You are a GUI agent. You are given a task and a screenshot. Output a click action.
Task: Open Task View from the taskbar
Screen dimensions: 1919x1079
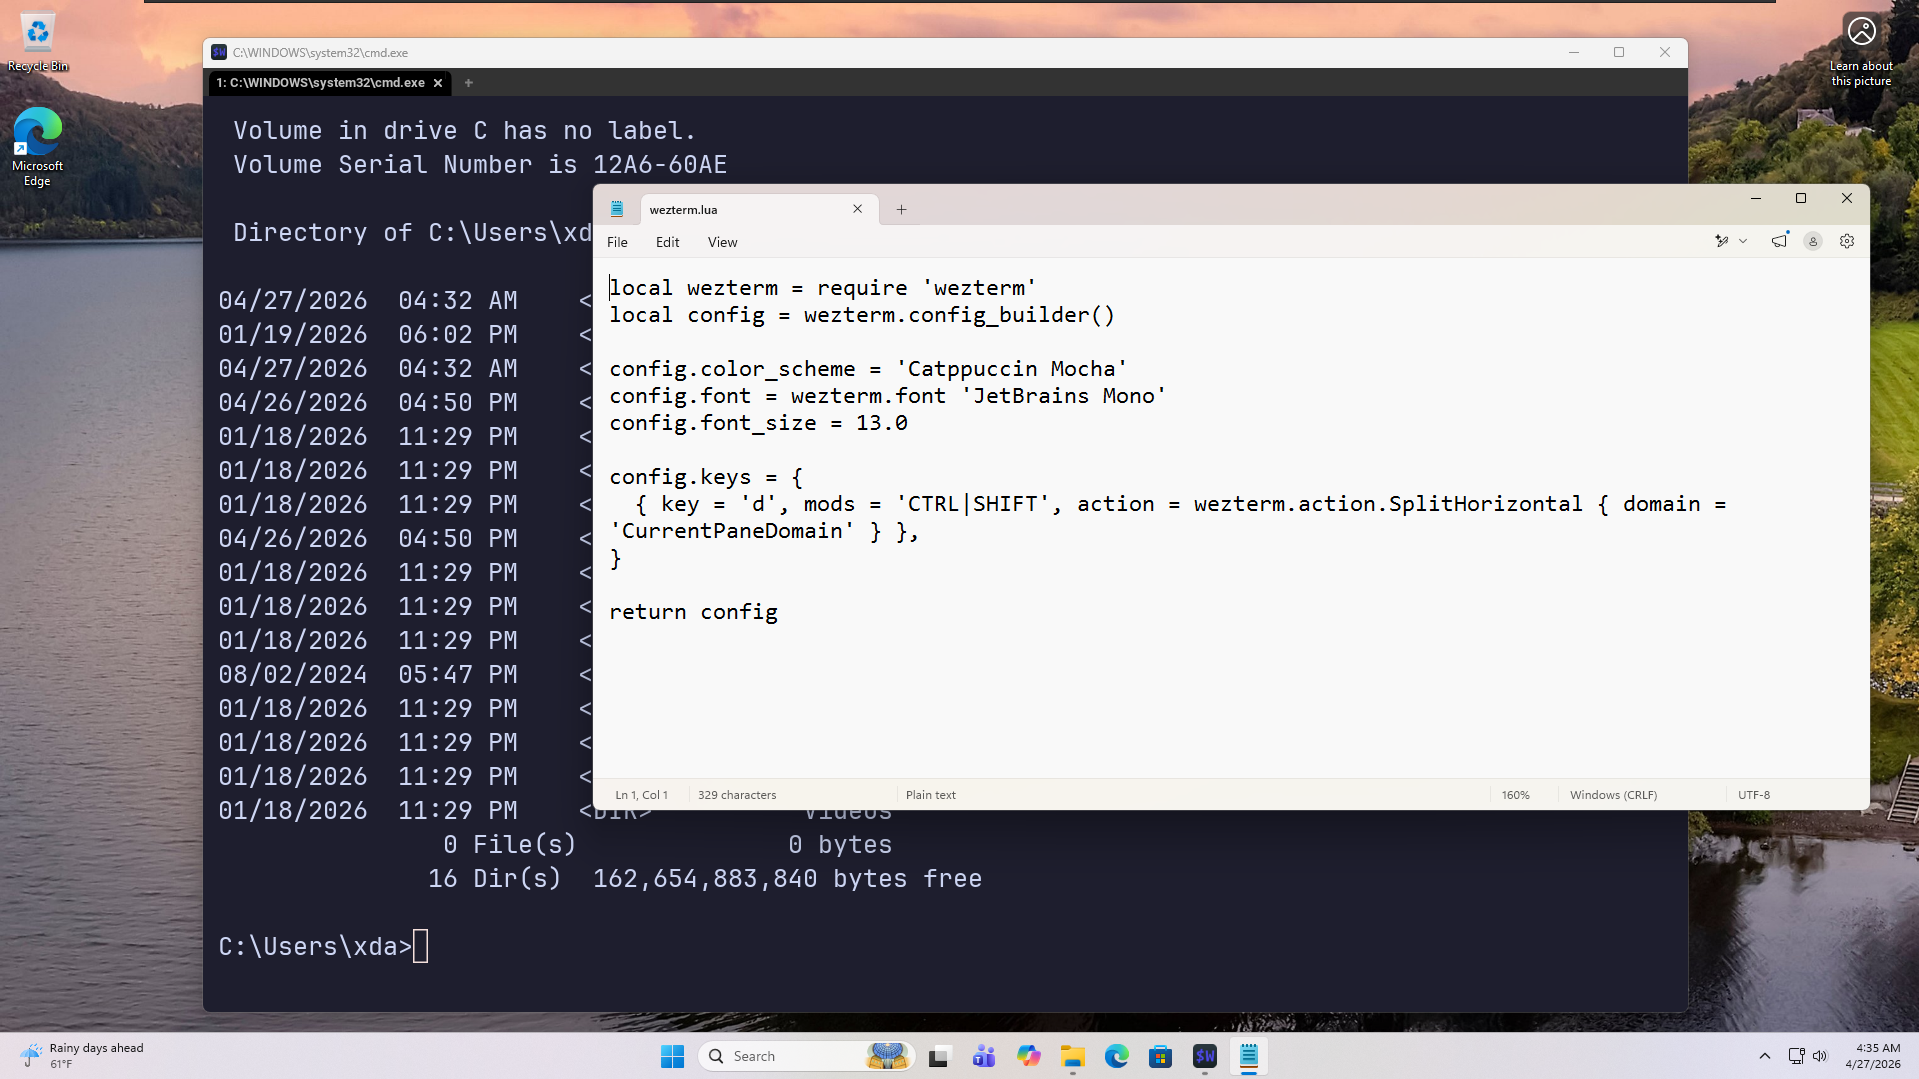coord(938,1056)
